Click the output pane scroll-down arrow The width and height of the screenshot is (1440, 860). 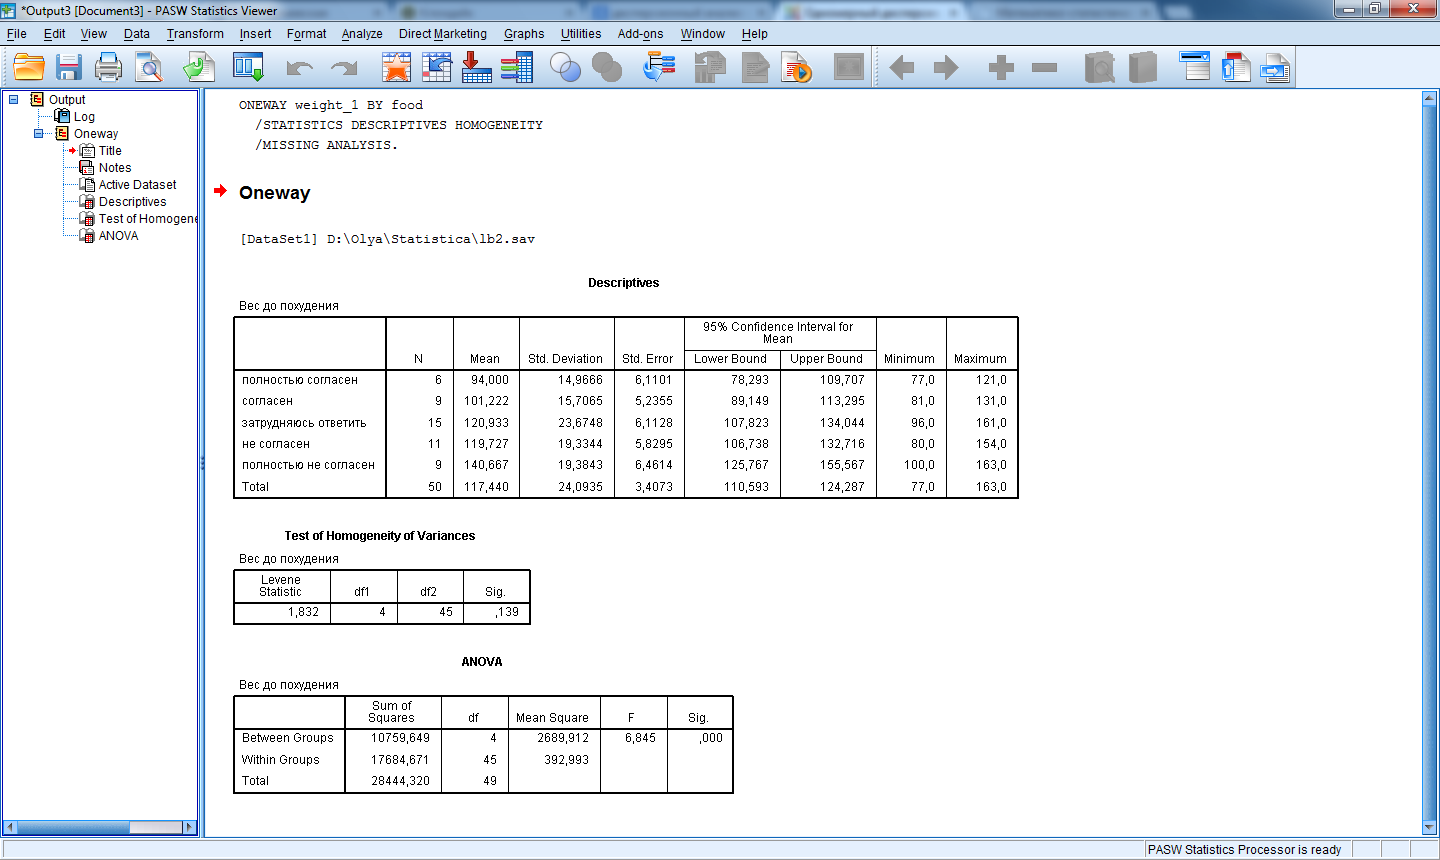point(1429,828)
